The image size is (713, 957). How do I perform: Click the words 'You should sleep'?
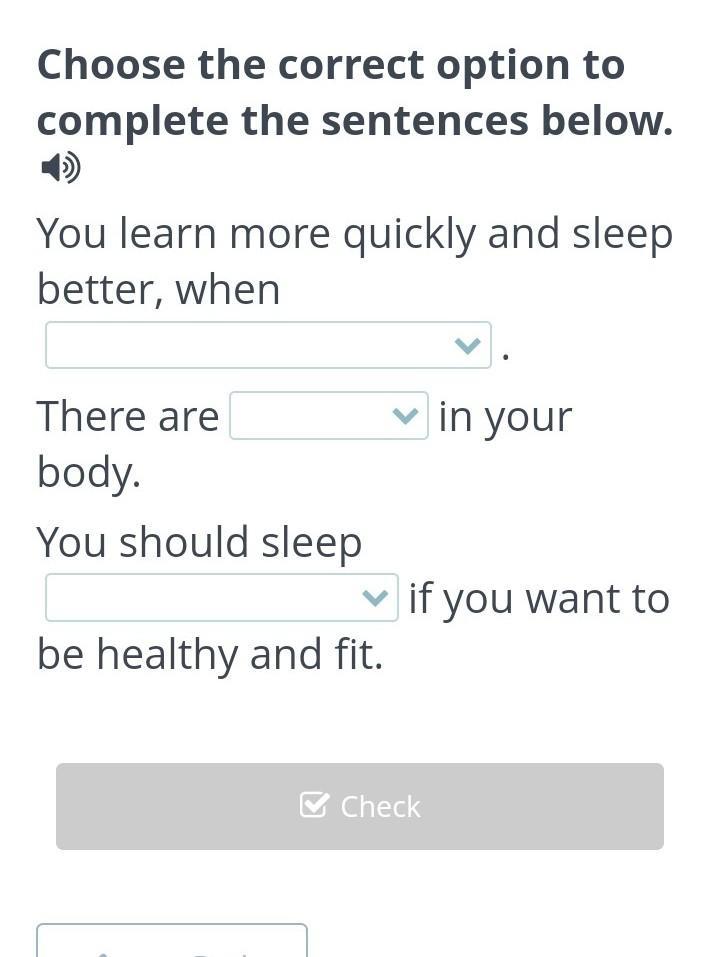[199, 542]
